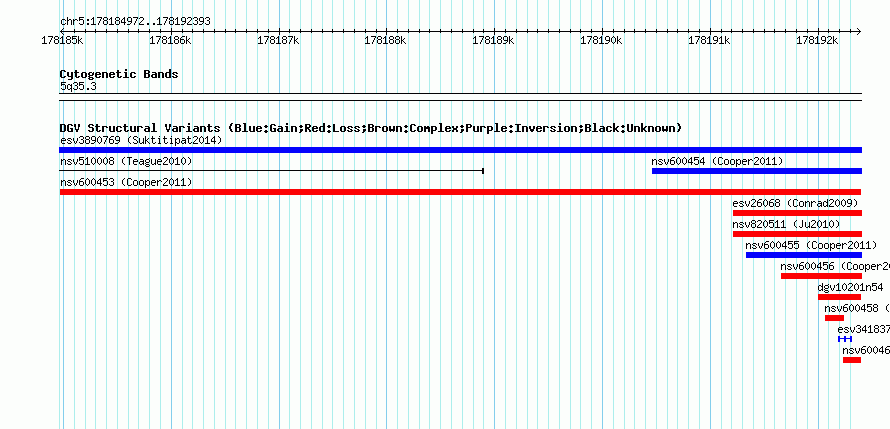Select the blue nsv600454 gain bar
The image size is (890, 429).
(x=757, y=171)
